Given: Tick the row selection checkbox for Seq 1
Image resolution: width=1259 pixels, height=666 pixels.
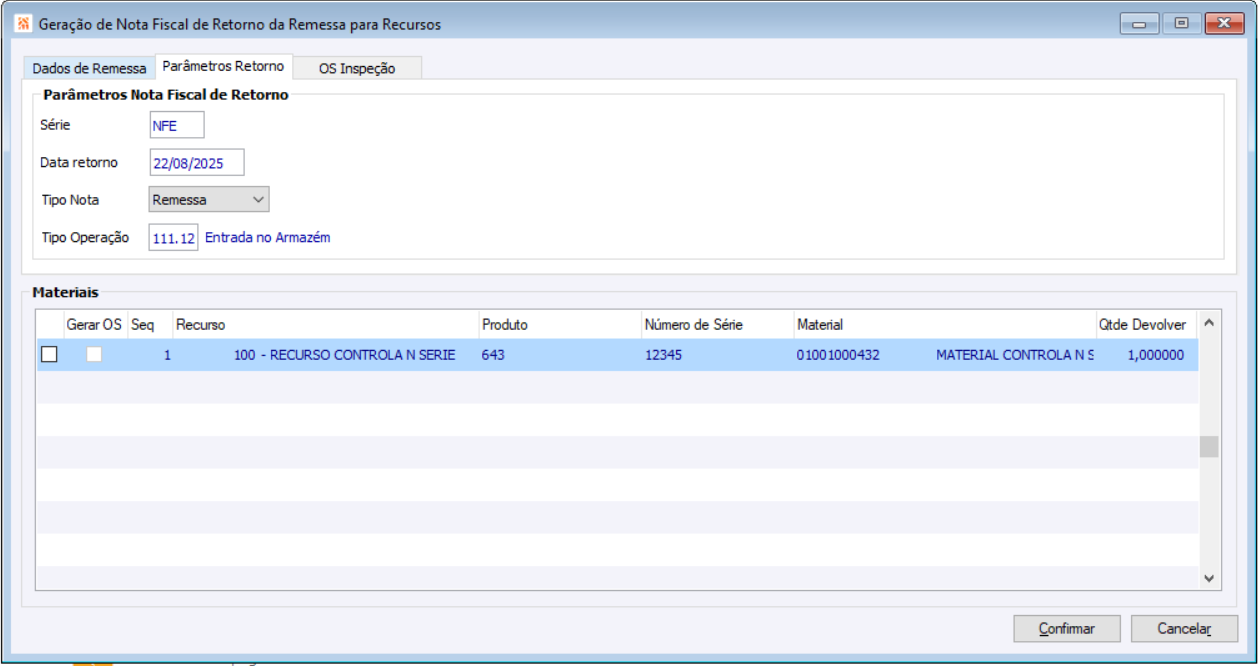Looking at the screenshot, I should pos(49,354).
